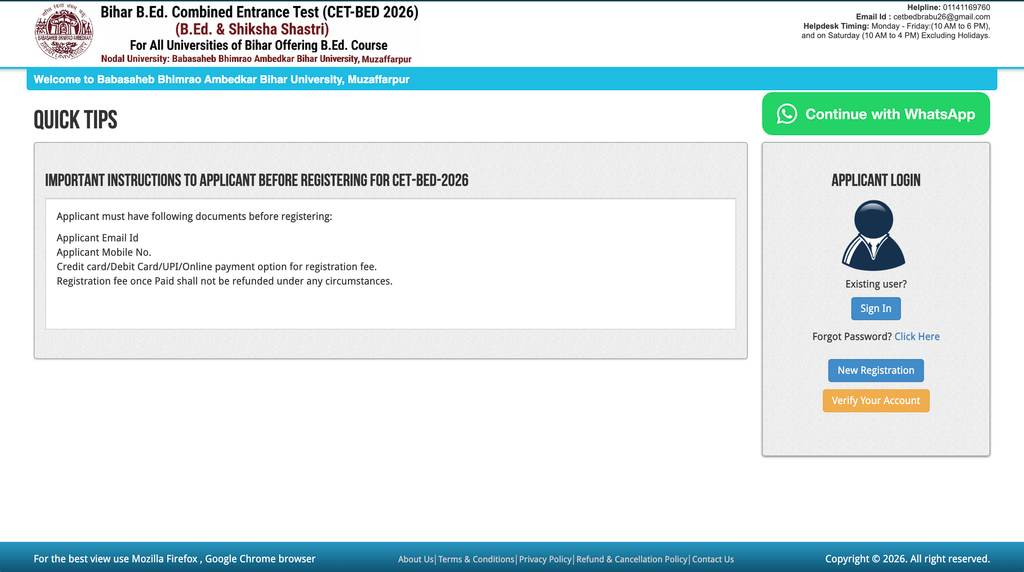Open Terms & Conditions footer link
The width and height of the screenshot is (1024, 572).
[476, 560]
